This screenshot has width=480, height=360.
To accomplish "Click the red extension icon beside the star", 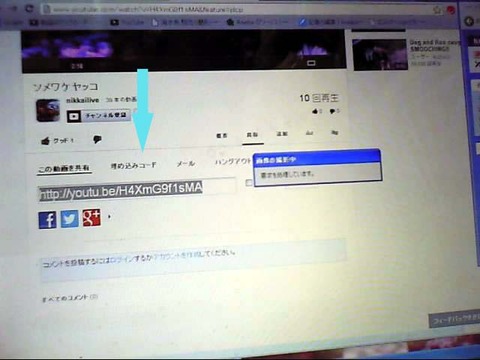I will pyautogui.click(x=451, y=10).
